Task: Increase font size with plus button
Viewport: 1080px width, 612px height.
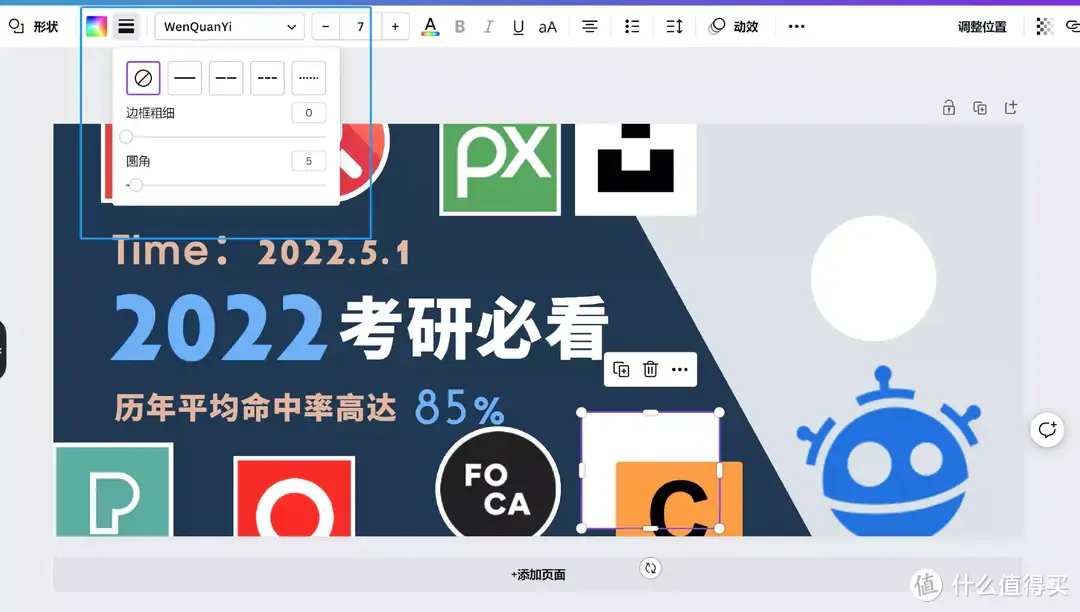Action: 395,27
